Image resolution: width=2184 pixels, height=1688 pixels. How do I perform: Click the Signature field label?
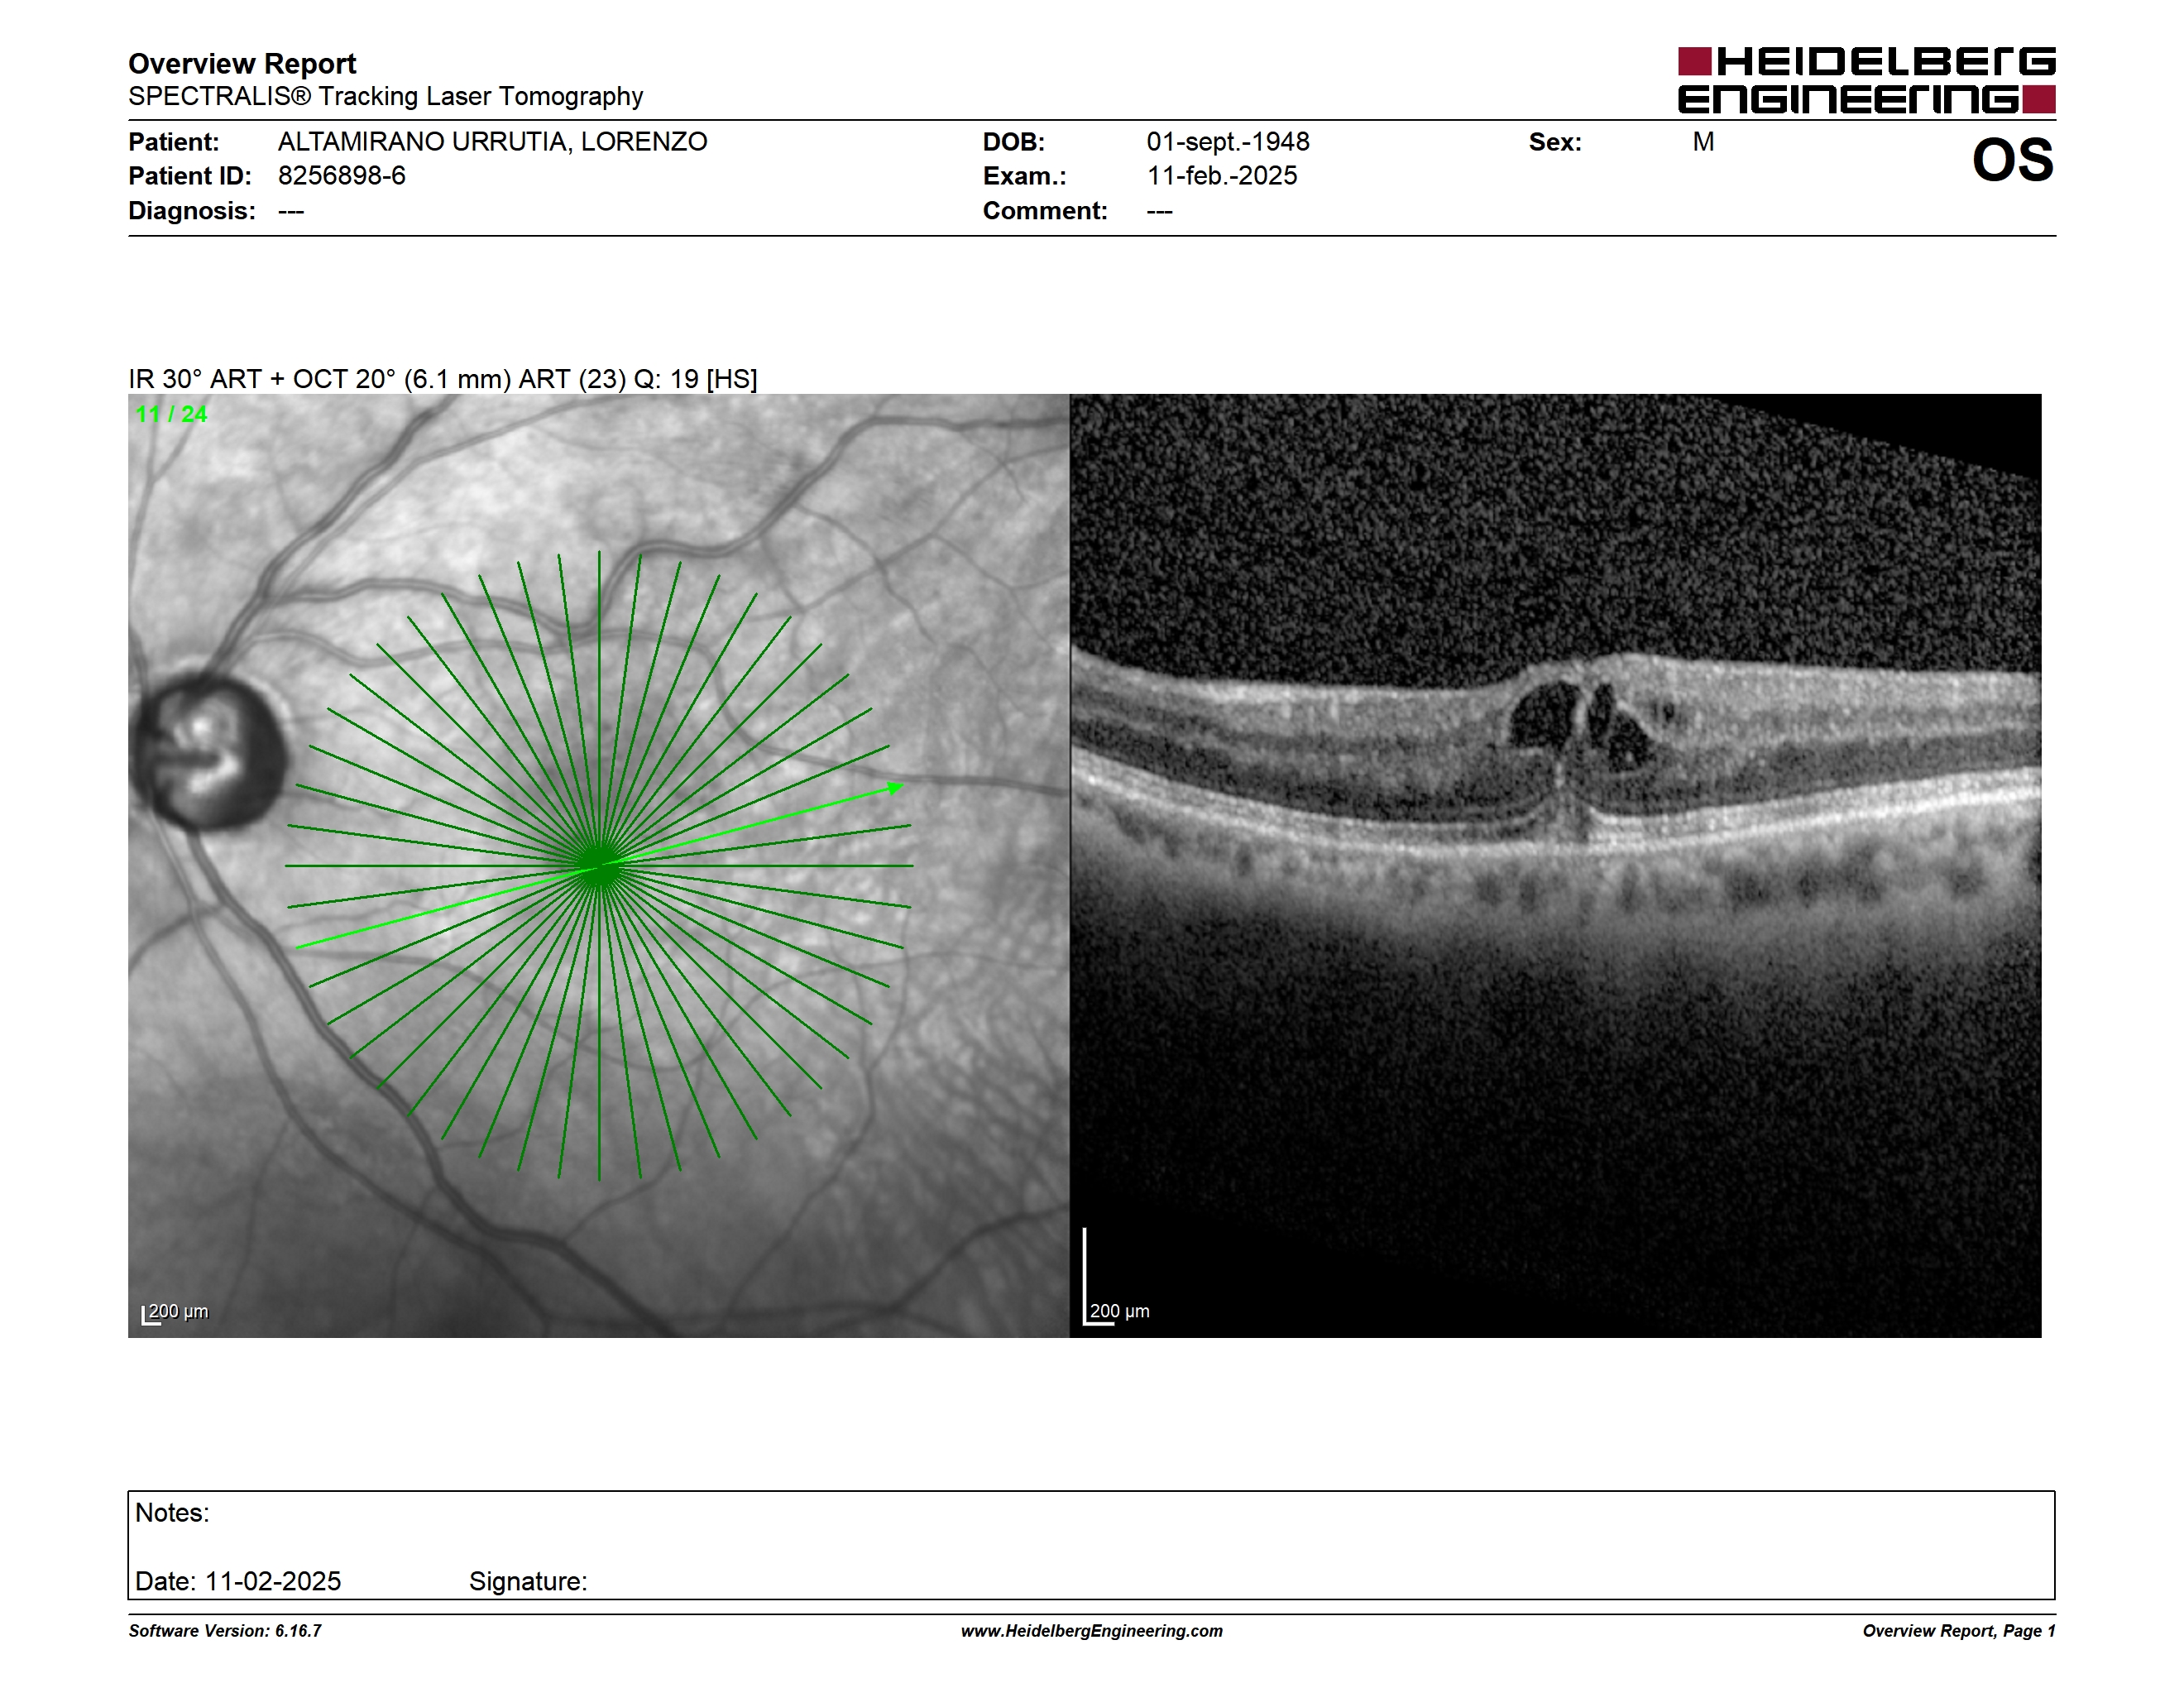[x=528, y=1581]
